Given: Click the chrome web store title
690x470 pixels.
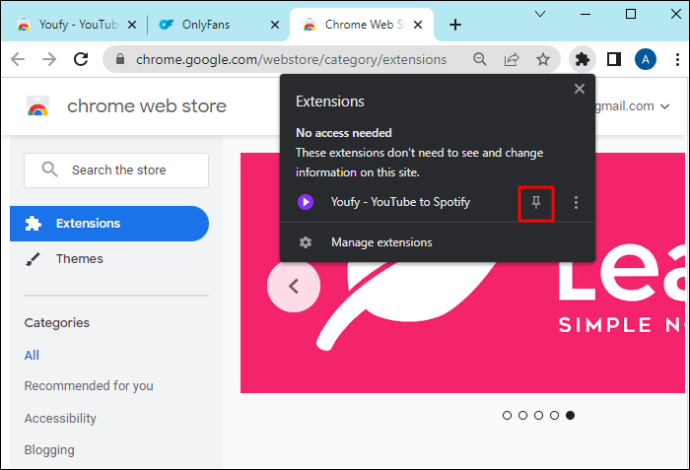Looking at the screenshot, I should coord(147,106).
